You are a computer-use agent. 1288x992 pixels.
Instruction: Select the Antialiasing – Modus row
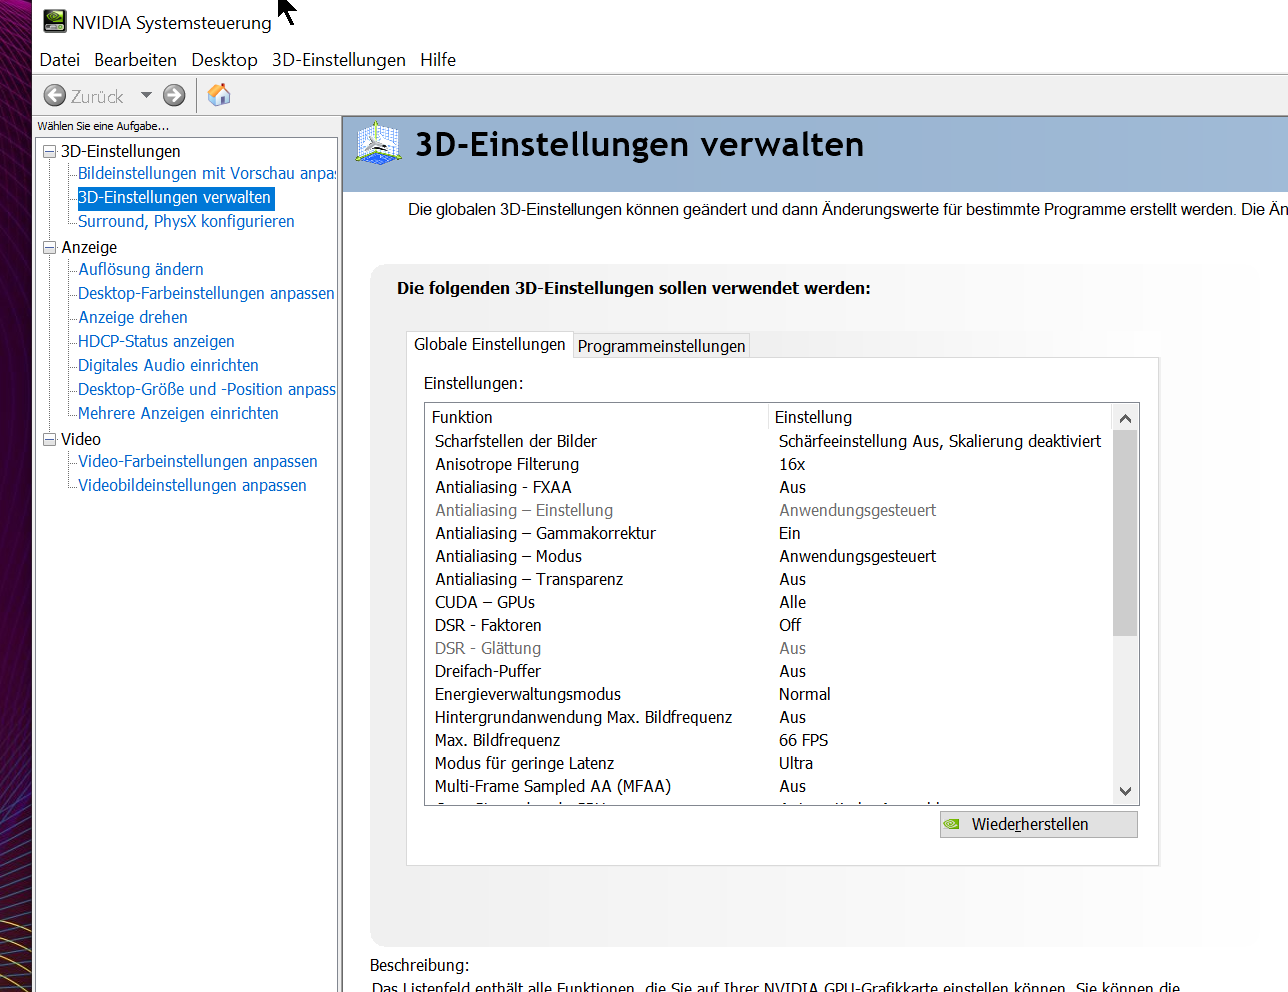coord(768,556)
